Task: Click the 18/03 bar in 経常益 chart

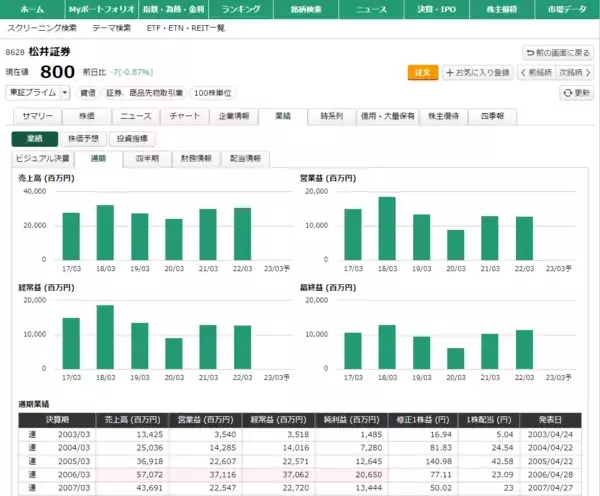Action: coord(105,337)
